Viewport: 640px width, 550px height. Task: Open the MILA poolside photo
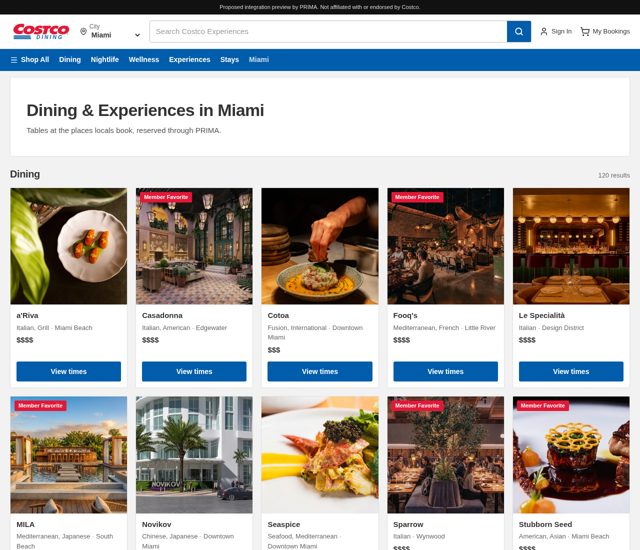pos(69,455)
